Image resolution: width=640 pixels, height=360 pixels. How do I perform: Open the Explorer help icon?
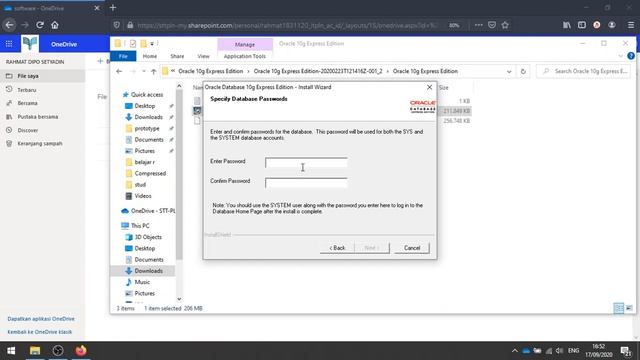coord(631,56)
